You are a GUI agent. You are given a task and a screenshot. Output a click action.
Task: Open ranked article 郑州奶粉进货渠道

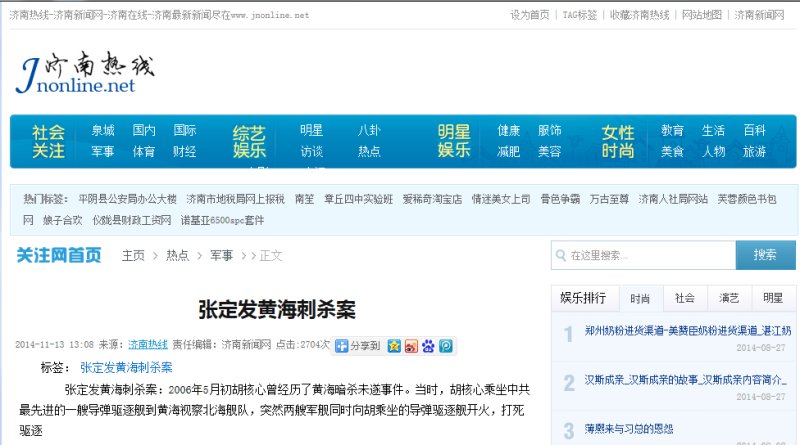(x=688, y=331)
